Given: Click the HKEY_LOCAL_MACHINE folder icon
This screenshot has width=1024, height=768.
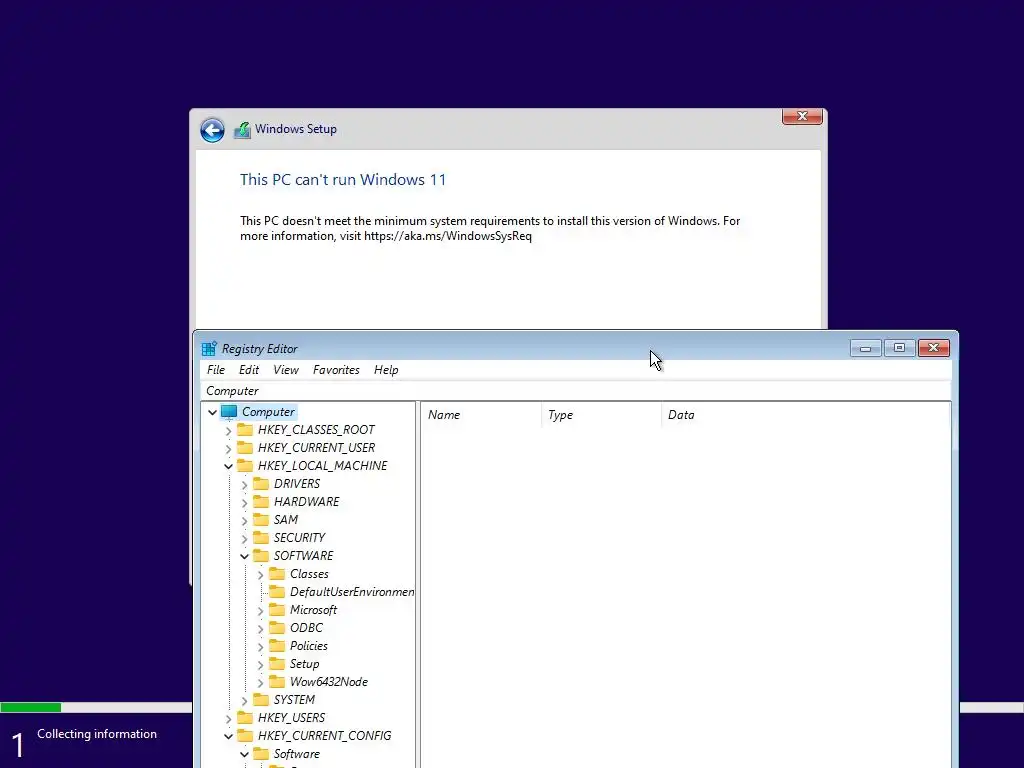Looking at the screenshot, I should click(245, 466).
